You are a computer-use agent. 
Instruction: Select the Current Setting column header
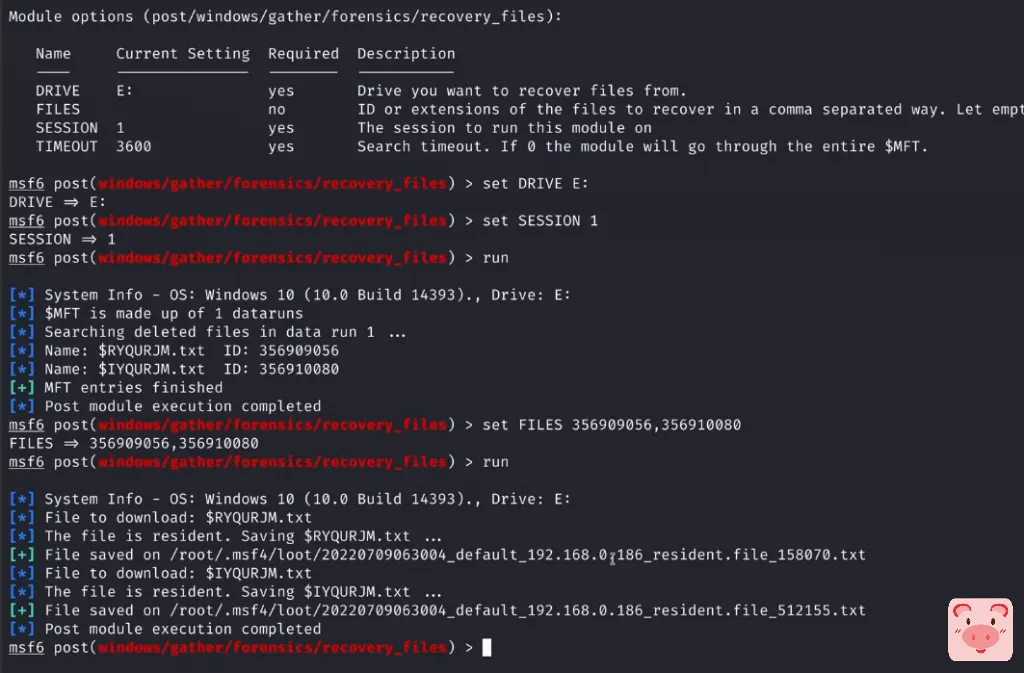pos(182,54)
